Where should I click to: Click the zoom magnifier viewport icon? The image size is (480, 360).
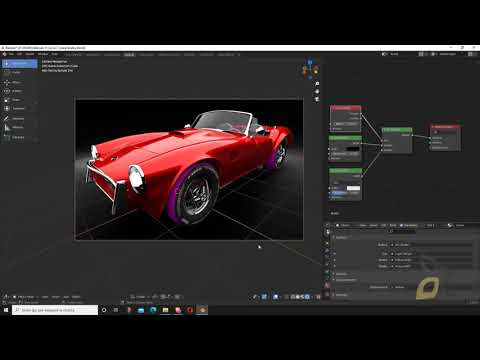point(317,84)
